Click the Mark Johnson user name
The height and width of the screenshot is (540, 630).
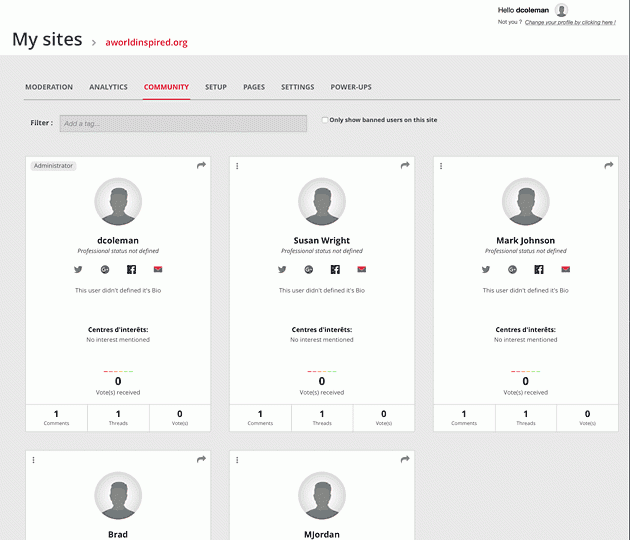526,240
